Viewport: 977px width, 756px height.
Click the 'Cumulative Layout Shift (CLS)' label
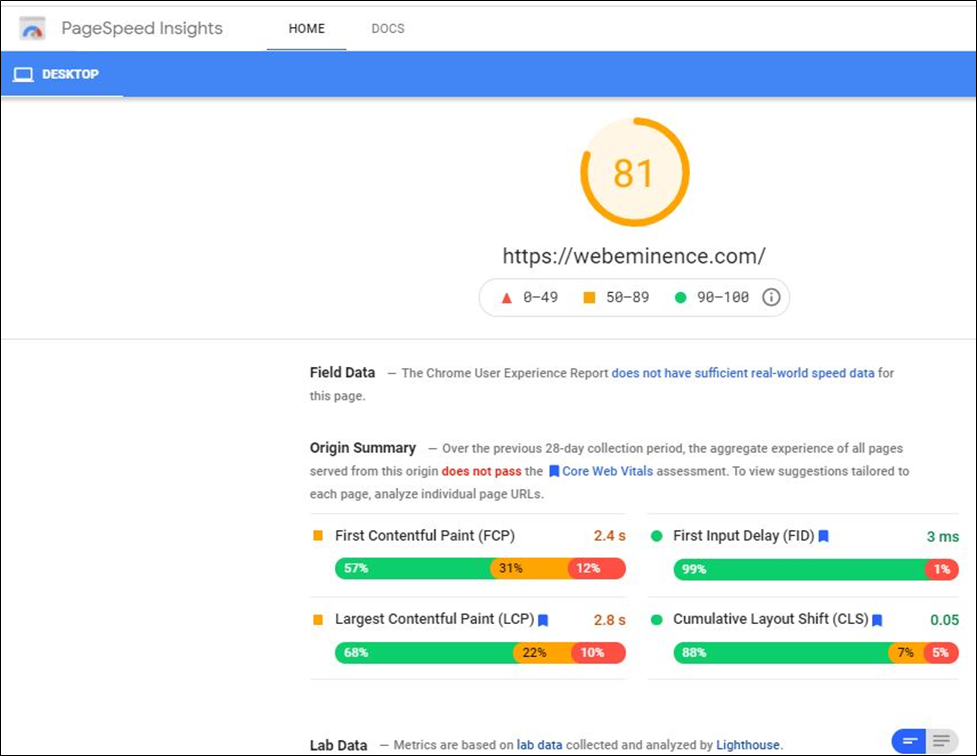tap(771, 619)
